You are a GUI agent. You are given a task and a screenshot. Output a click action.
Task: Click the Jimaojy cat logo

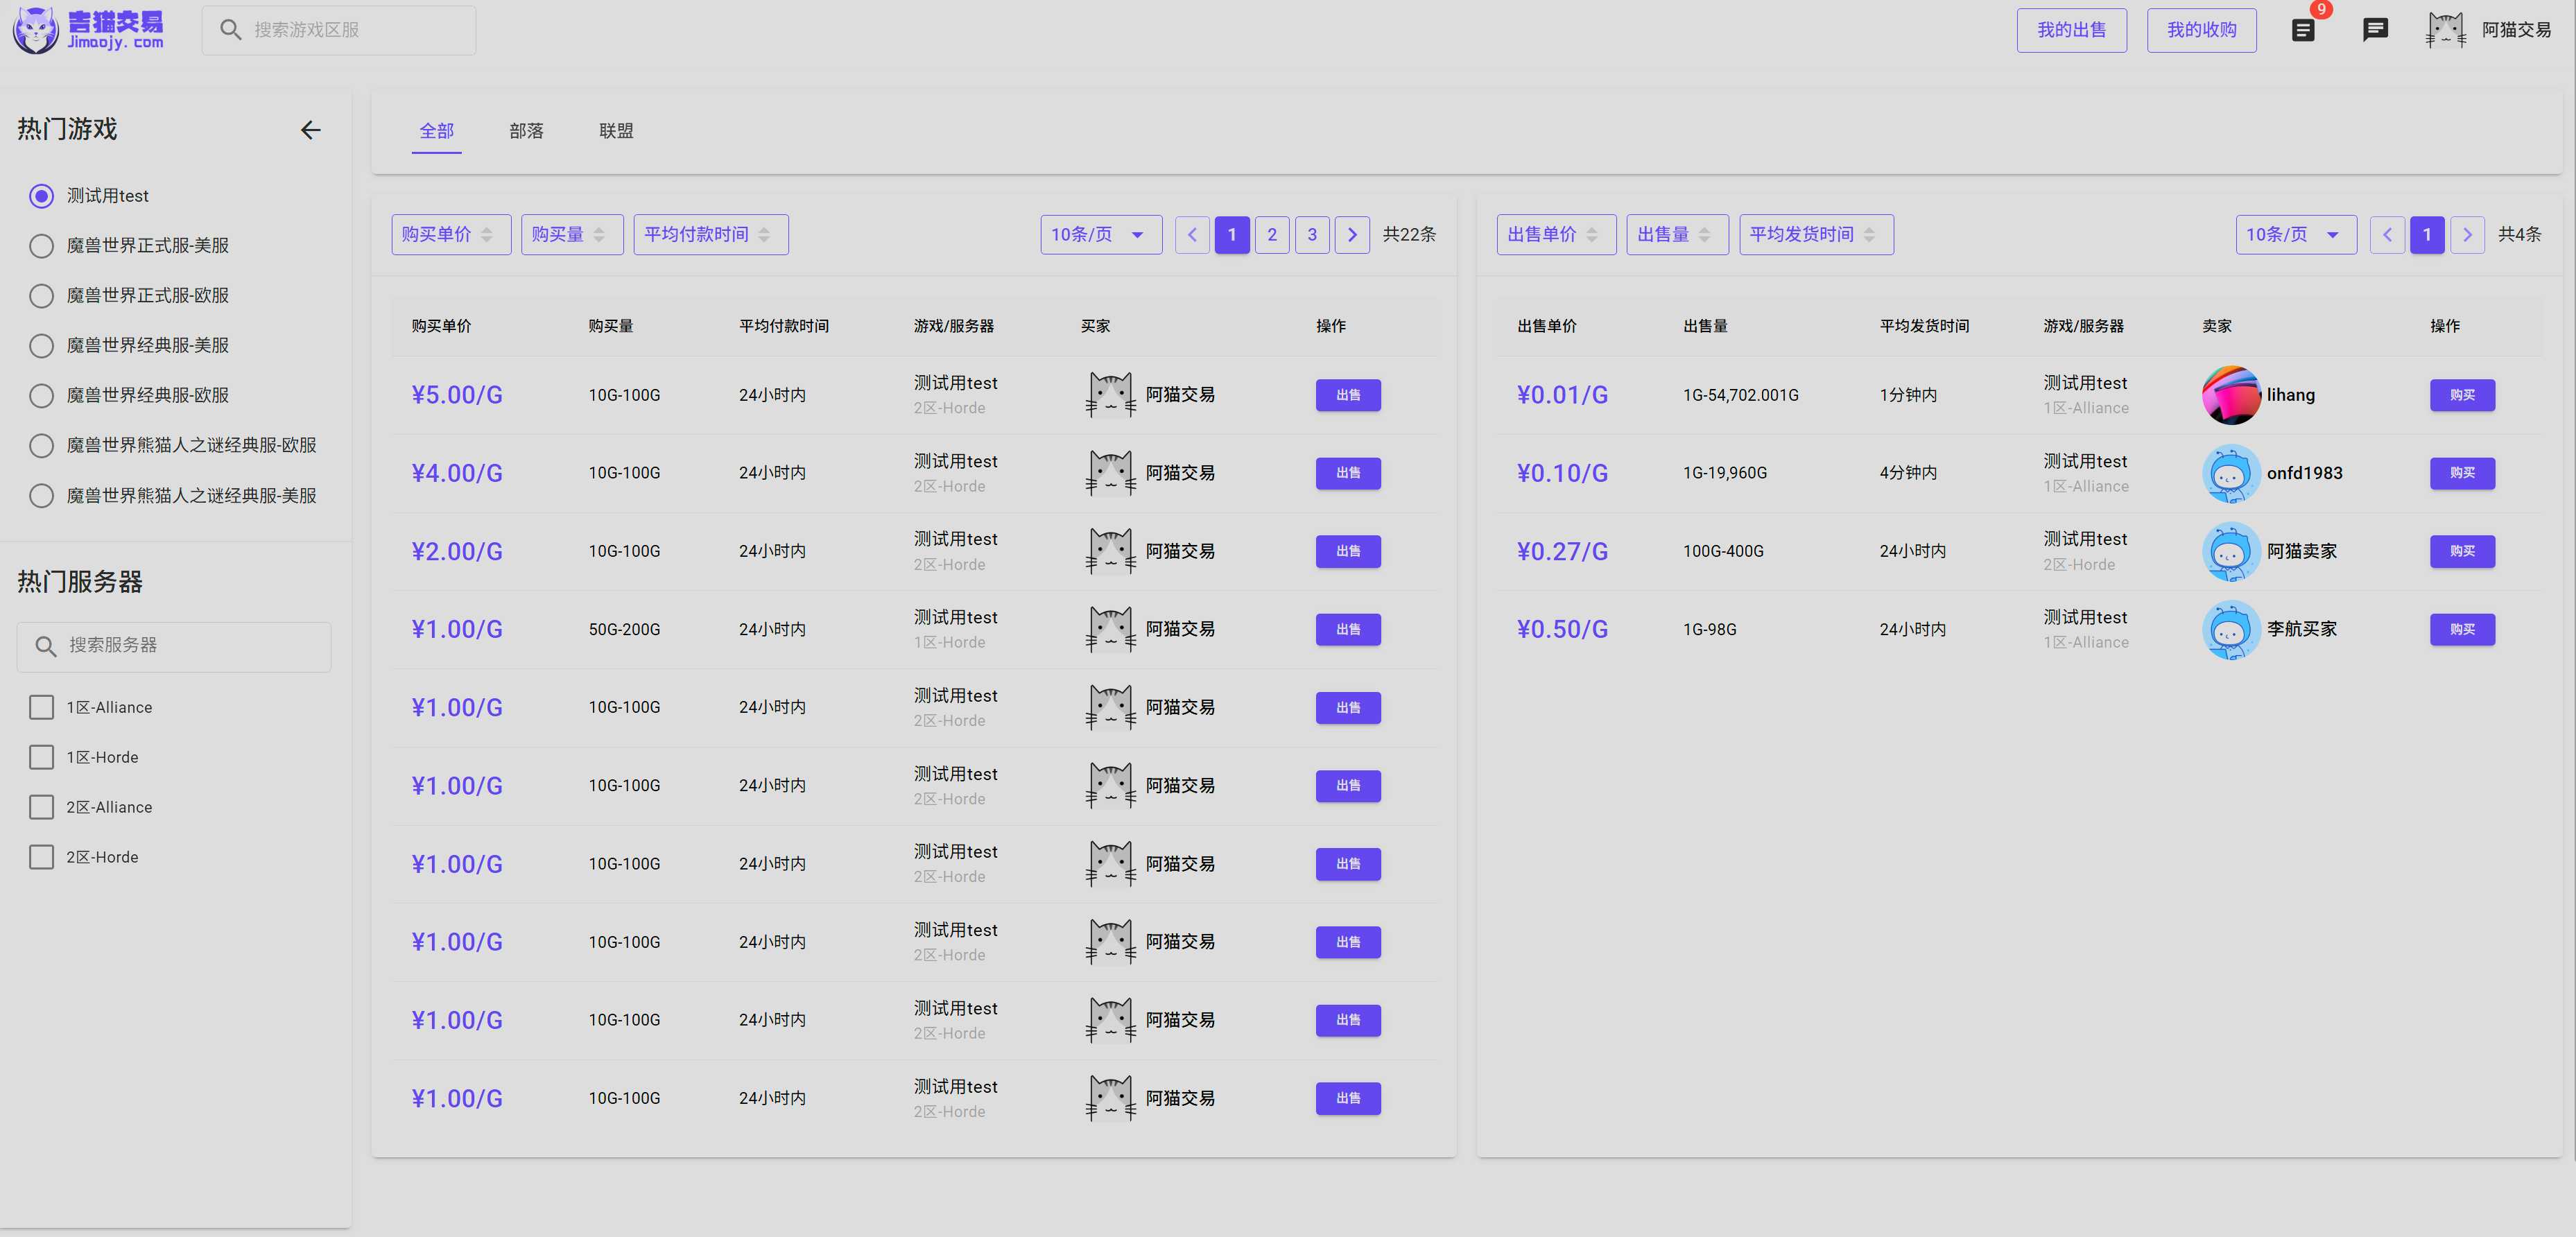click(37, 29)
